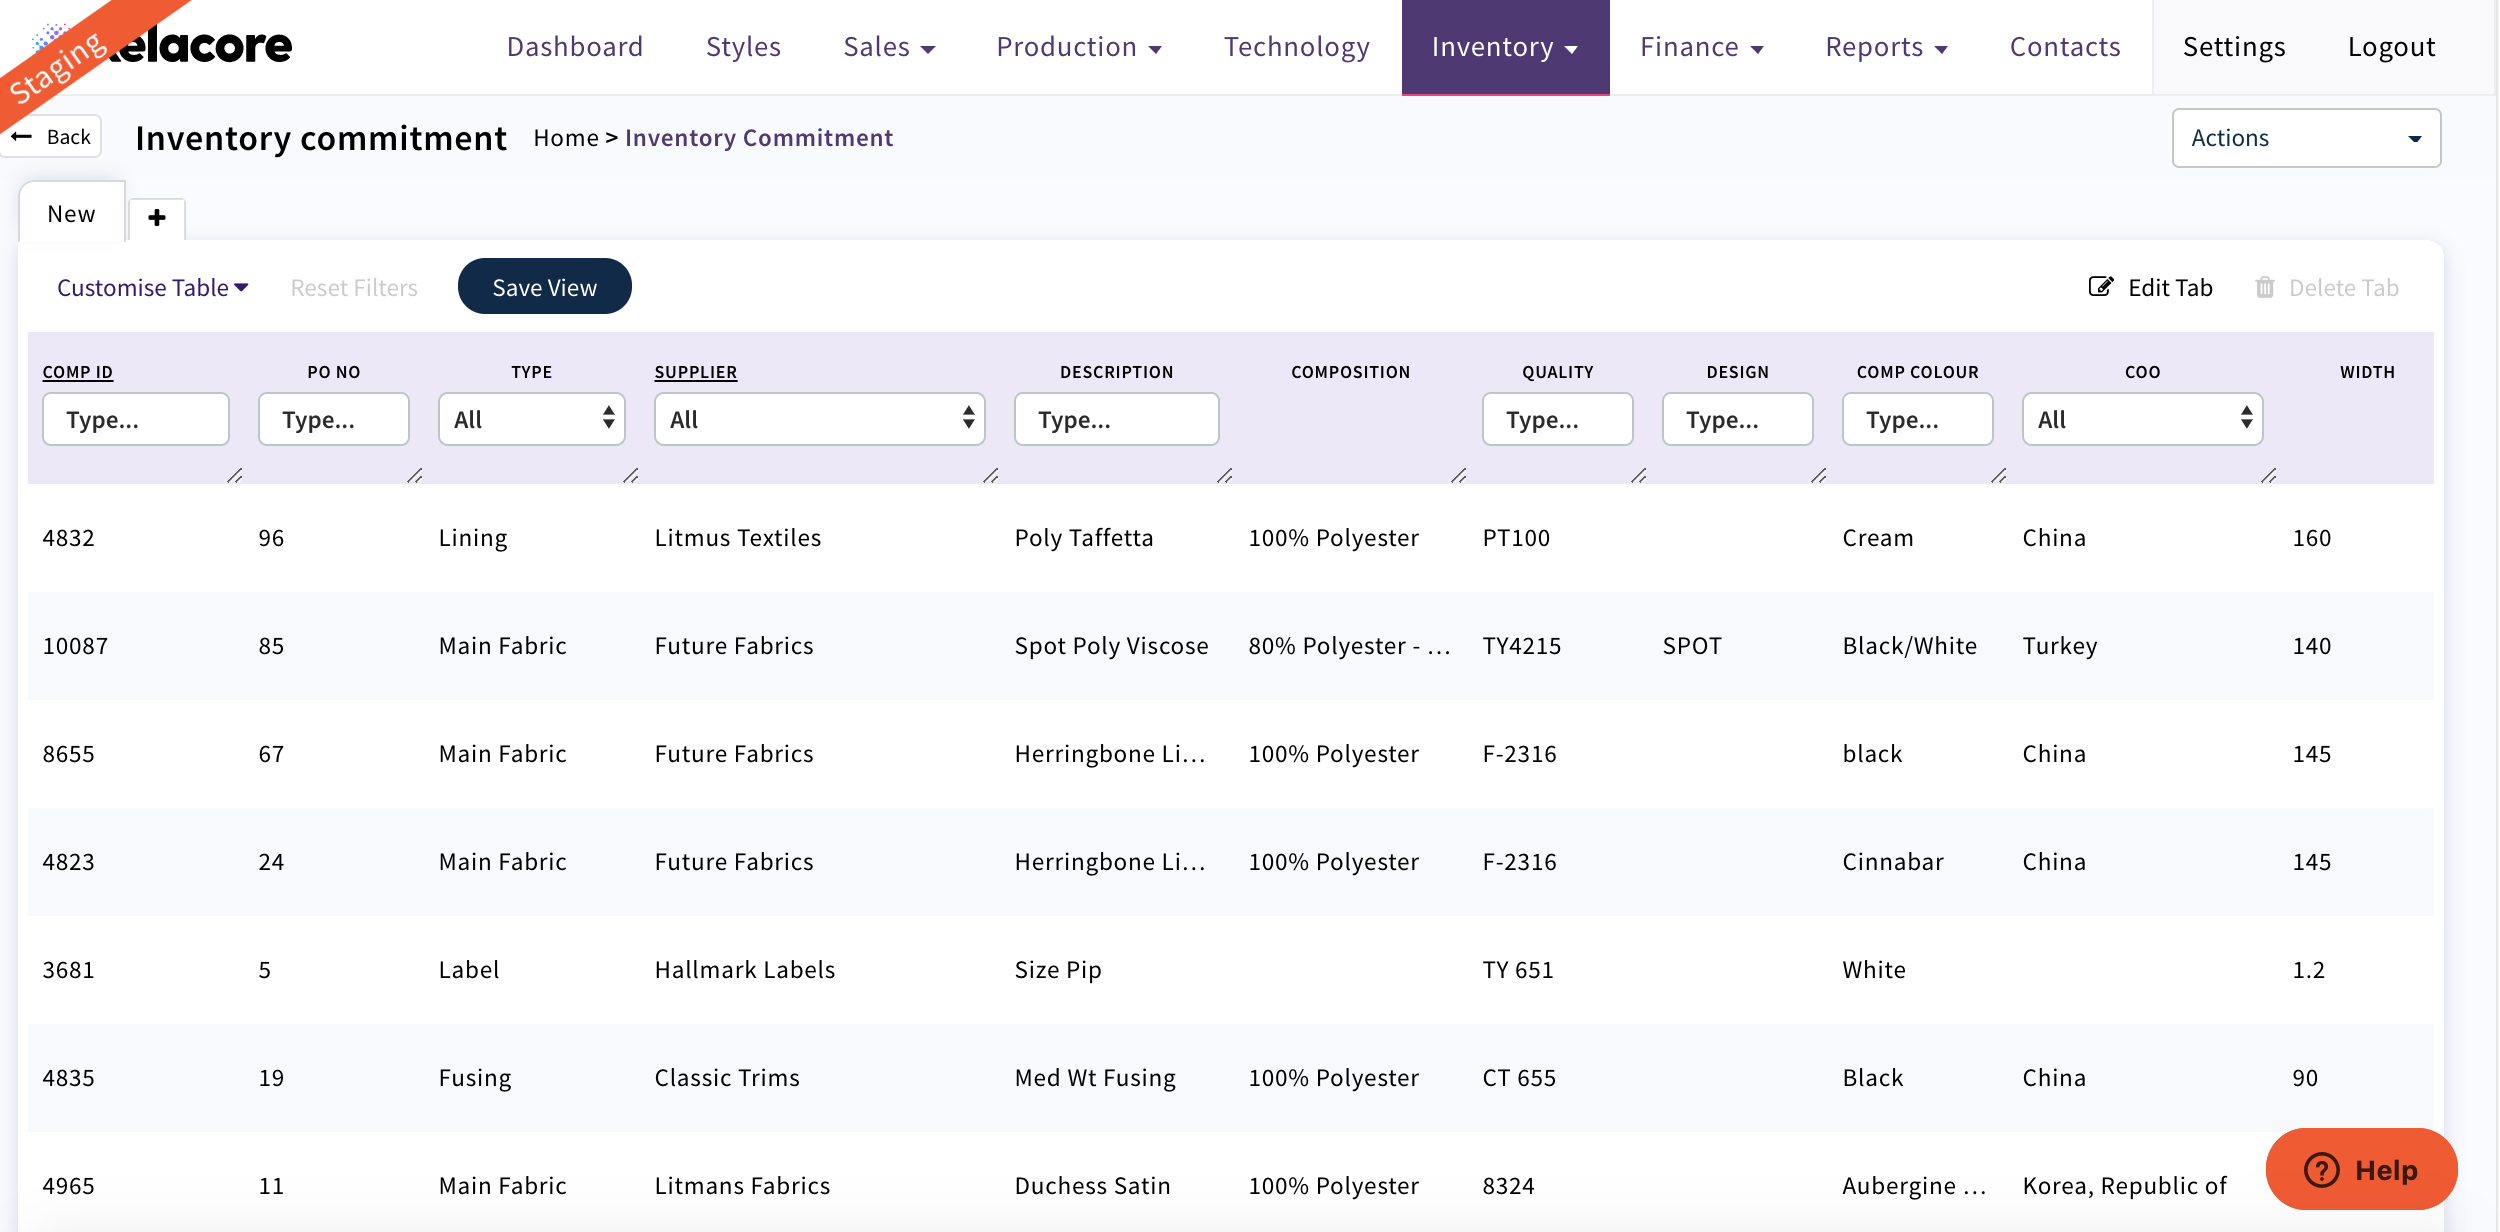Image resolution: width=2500 pixels, height=1232 pixels.
Task: Click the Delete Tab trash icon
Action: (x=2266, y=287)
